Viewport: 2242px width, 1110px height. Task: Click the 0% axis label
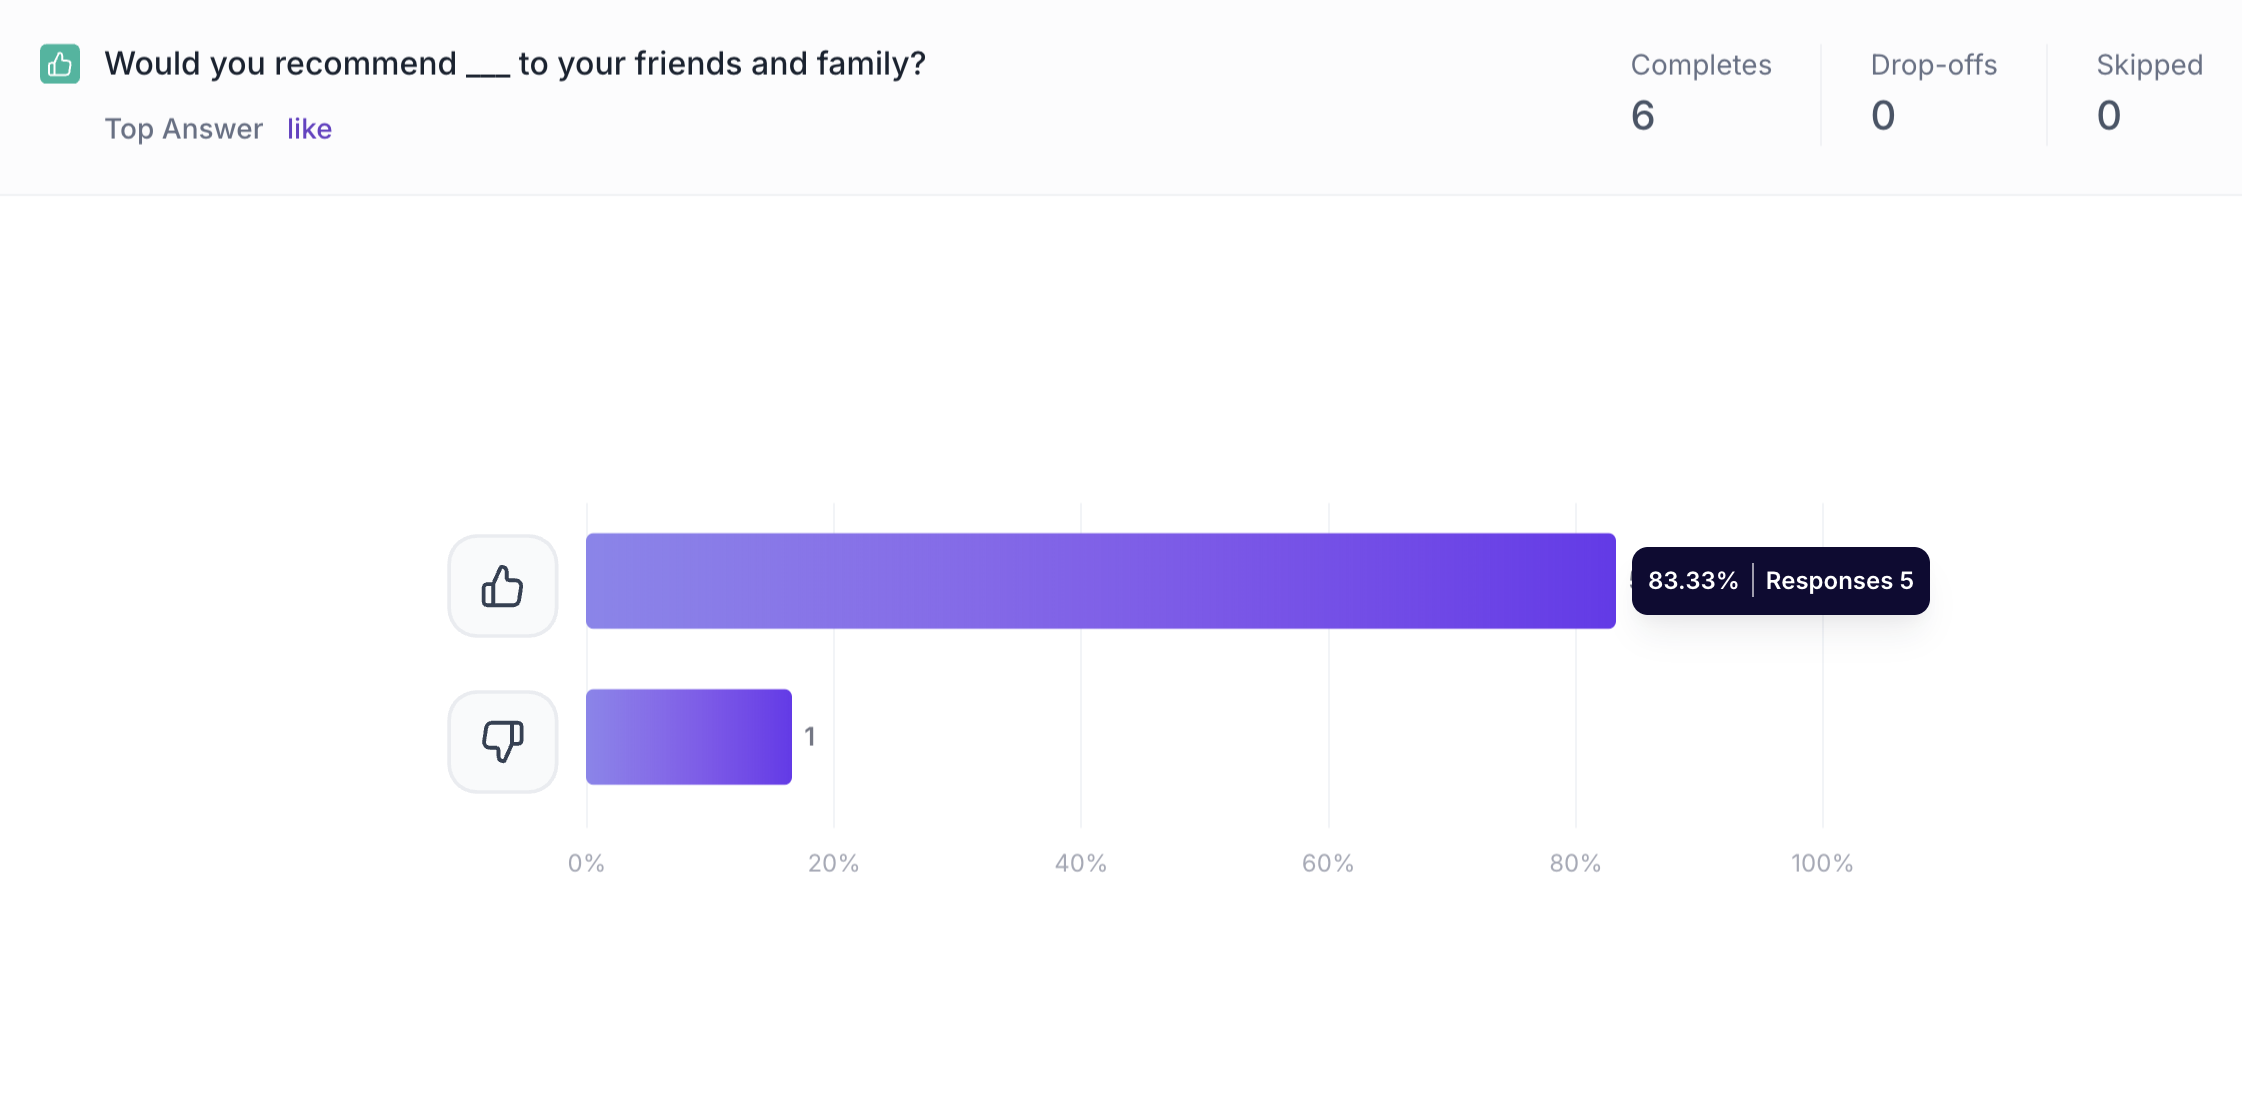pos(586,863)
